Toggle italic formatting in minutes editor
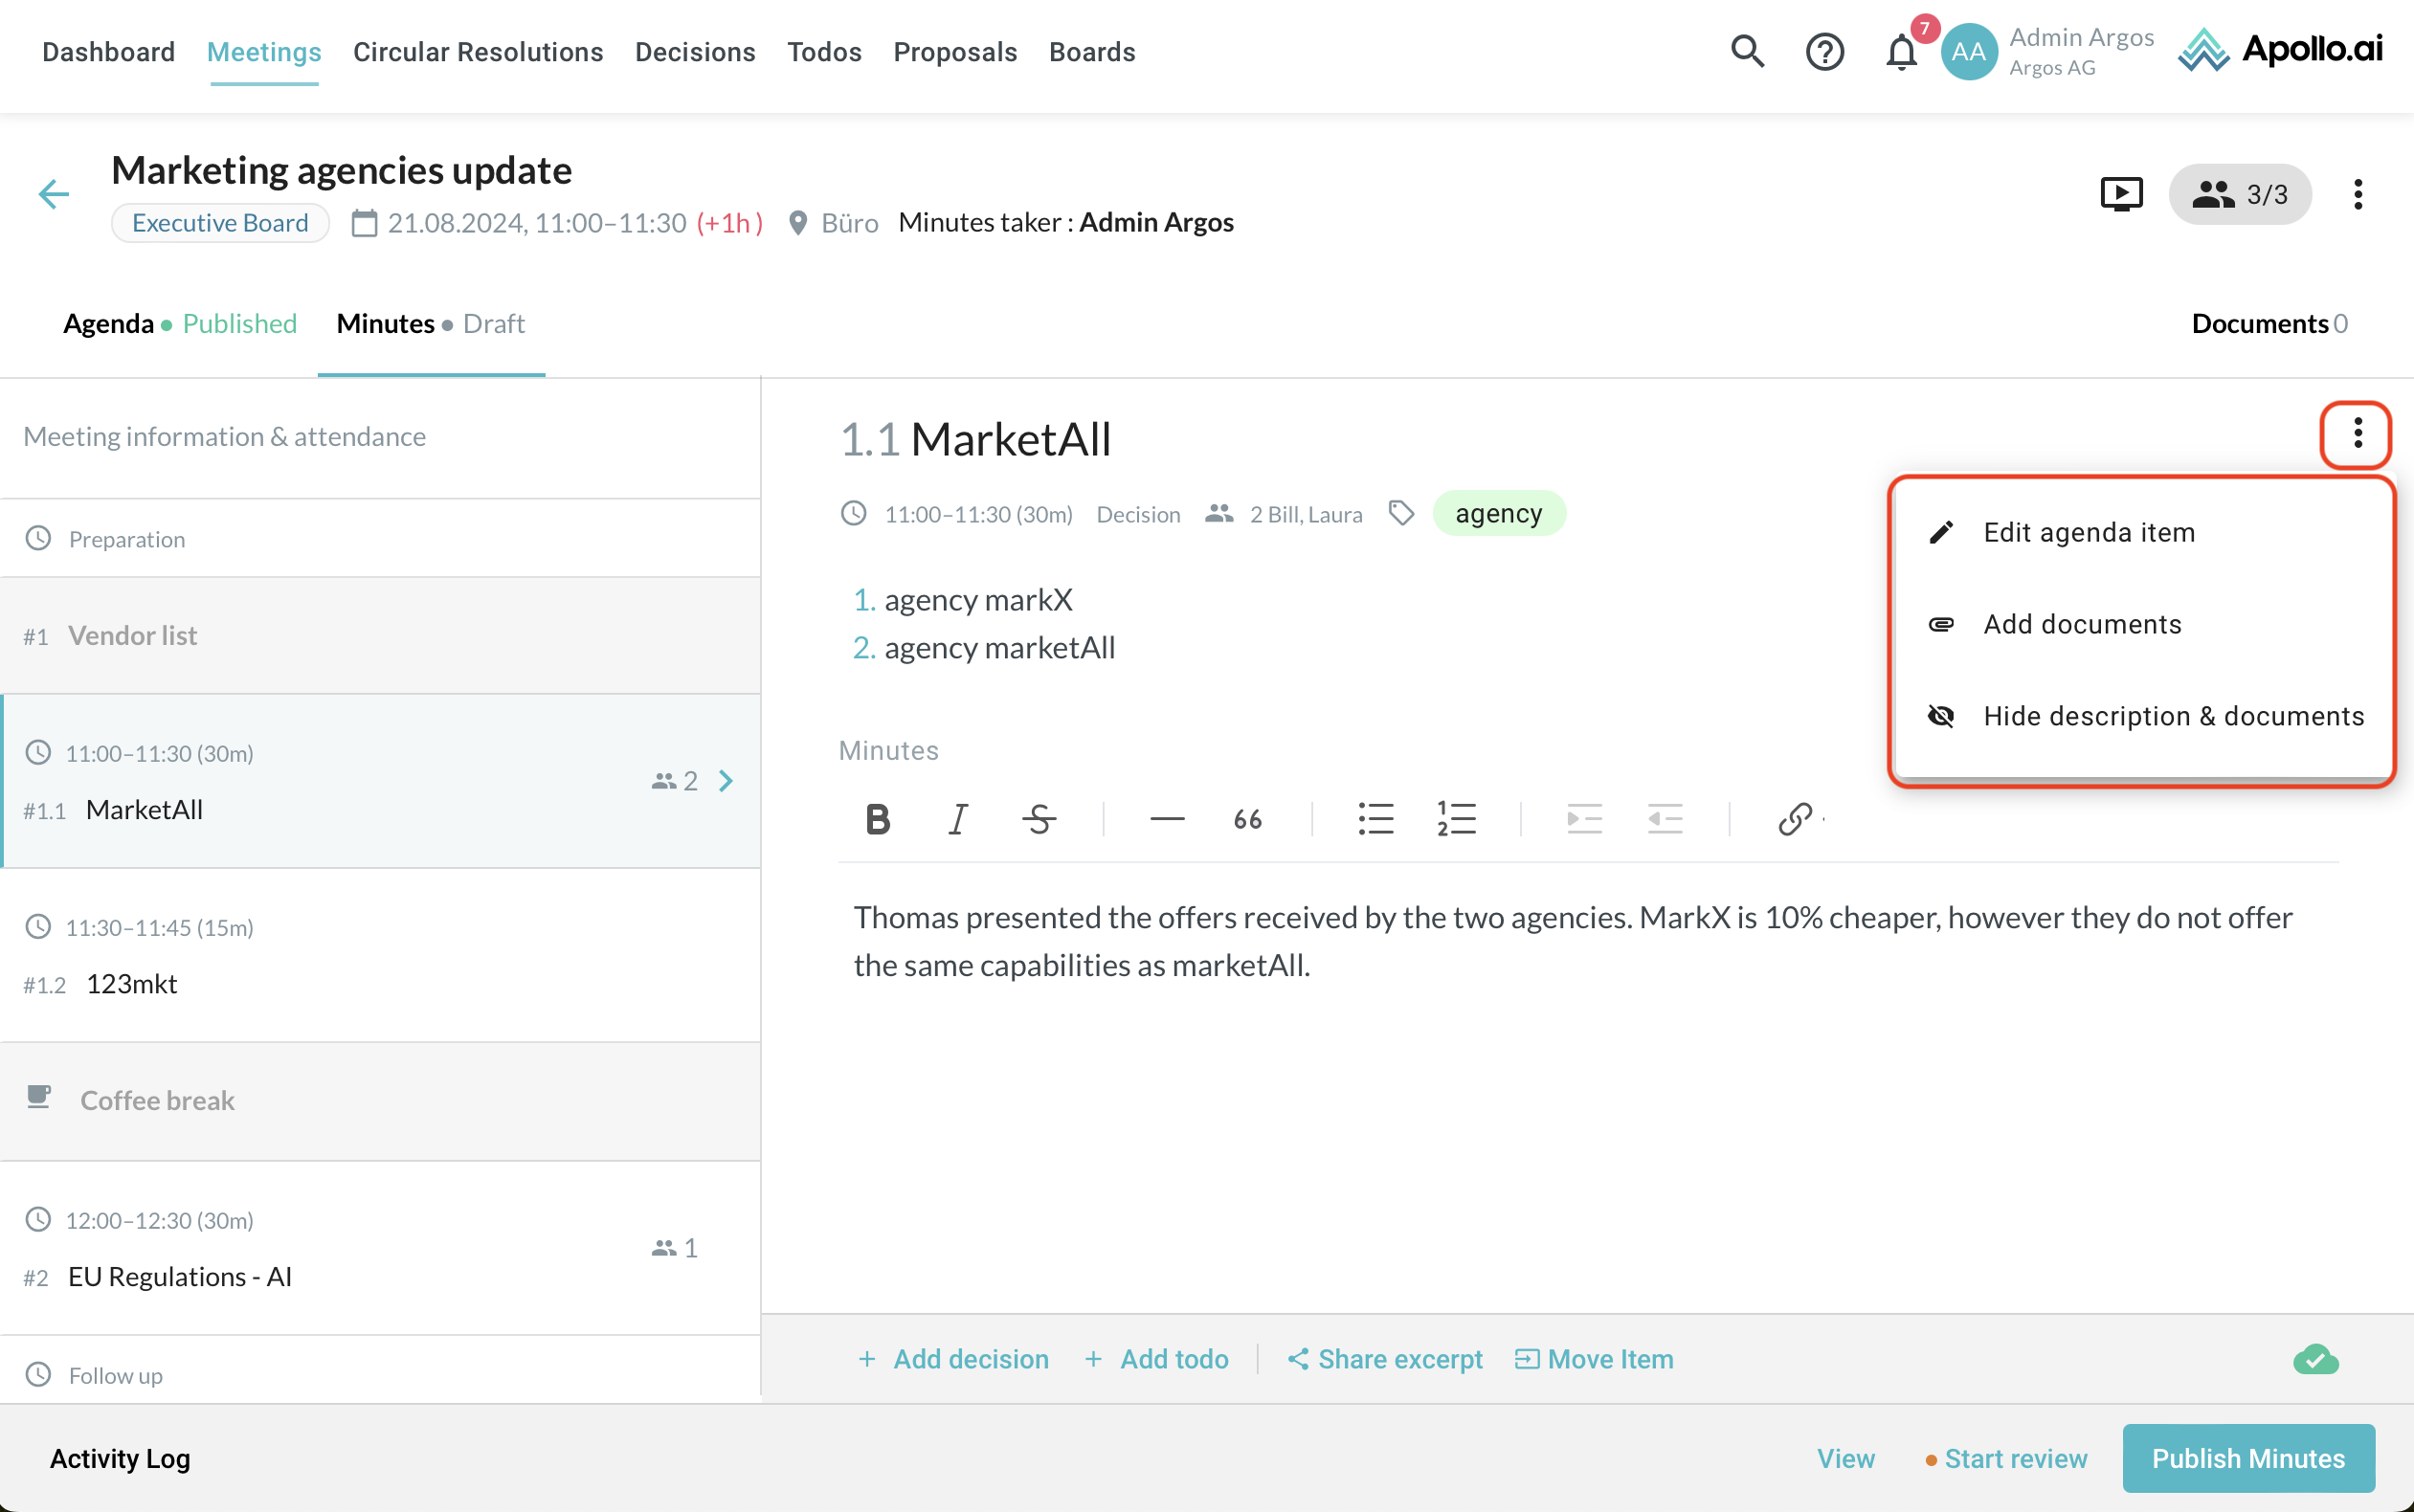The height and width of the screenshot is (1512, 2414). click(x=957, y=819)
